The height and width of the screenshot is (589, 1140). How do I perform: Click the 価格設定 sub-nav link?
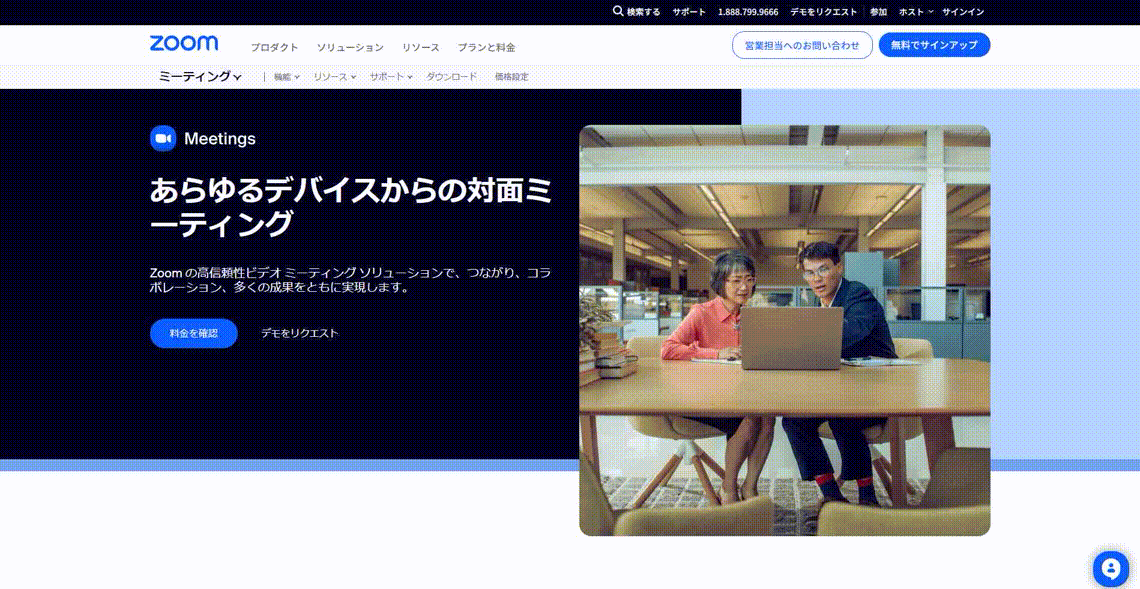511,76
